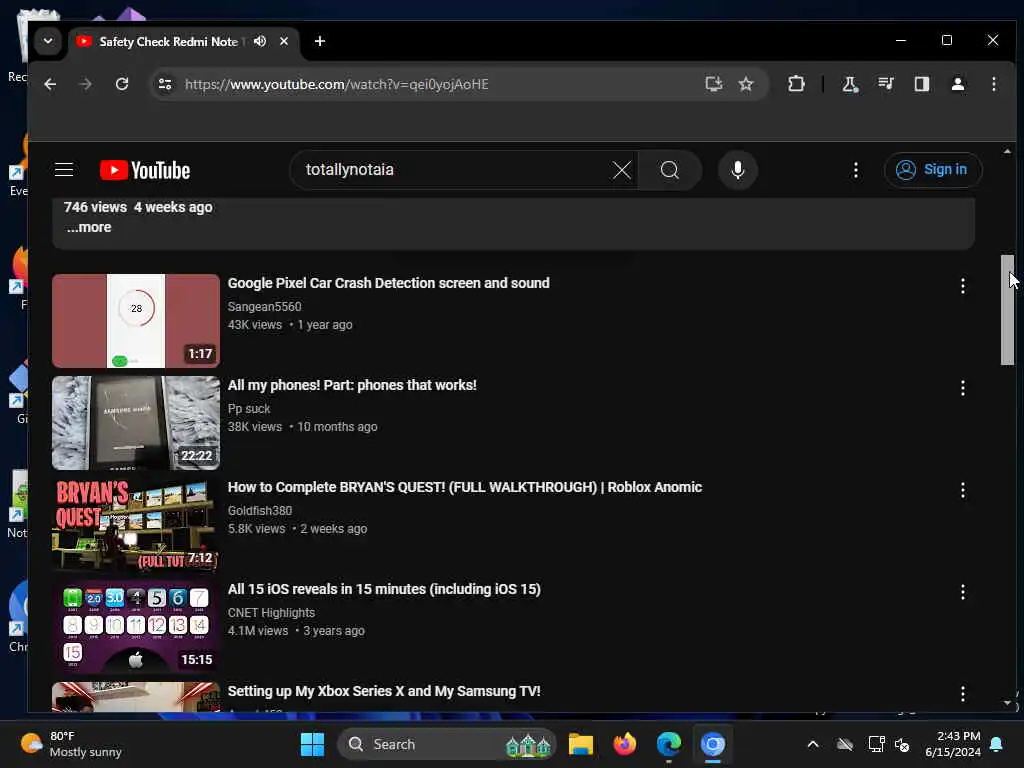Image resolution: width=1024 pixels, height=768 pixels.
Task: Open the Windows Start menu
Action: tap(312, 744)
